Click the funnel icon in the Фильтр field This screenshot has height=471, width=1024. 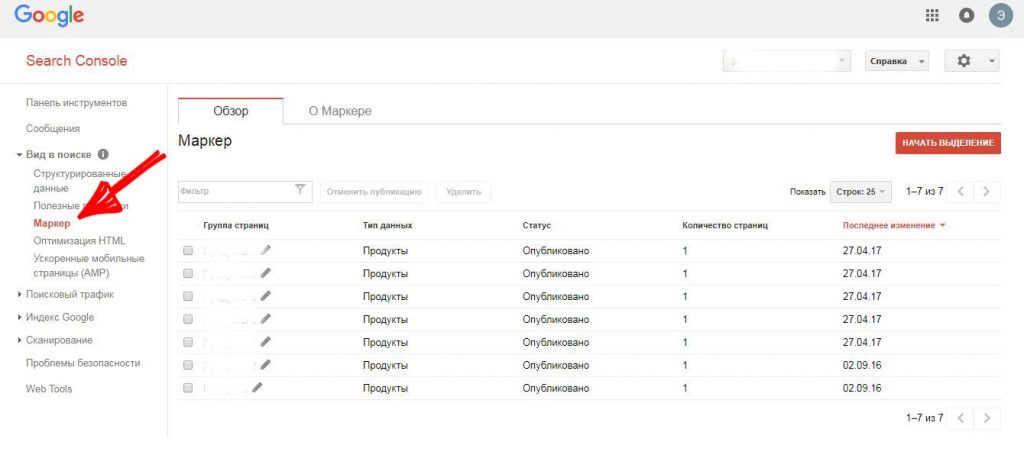point(300,190)
